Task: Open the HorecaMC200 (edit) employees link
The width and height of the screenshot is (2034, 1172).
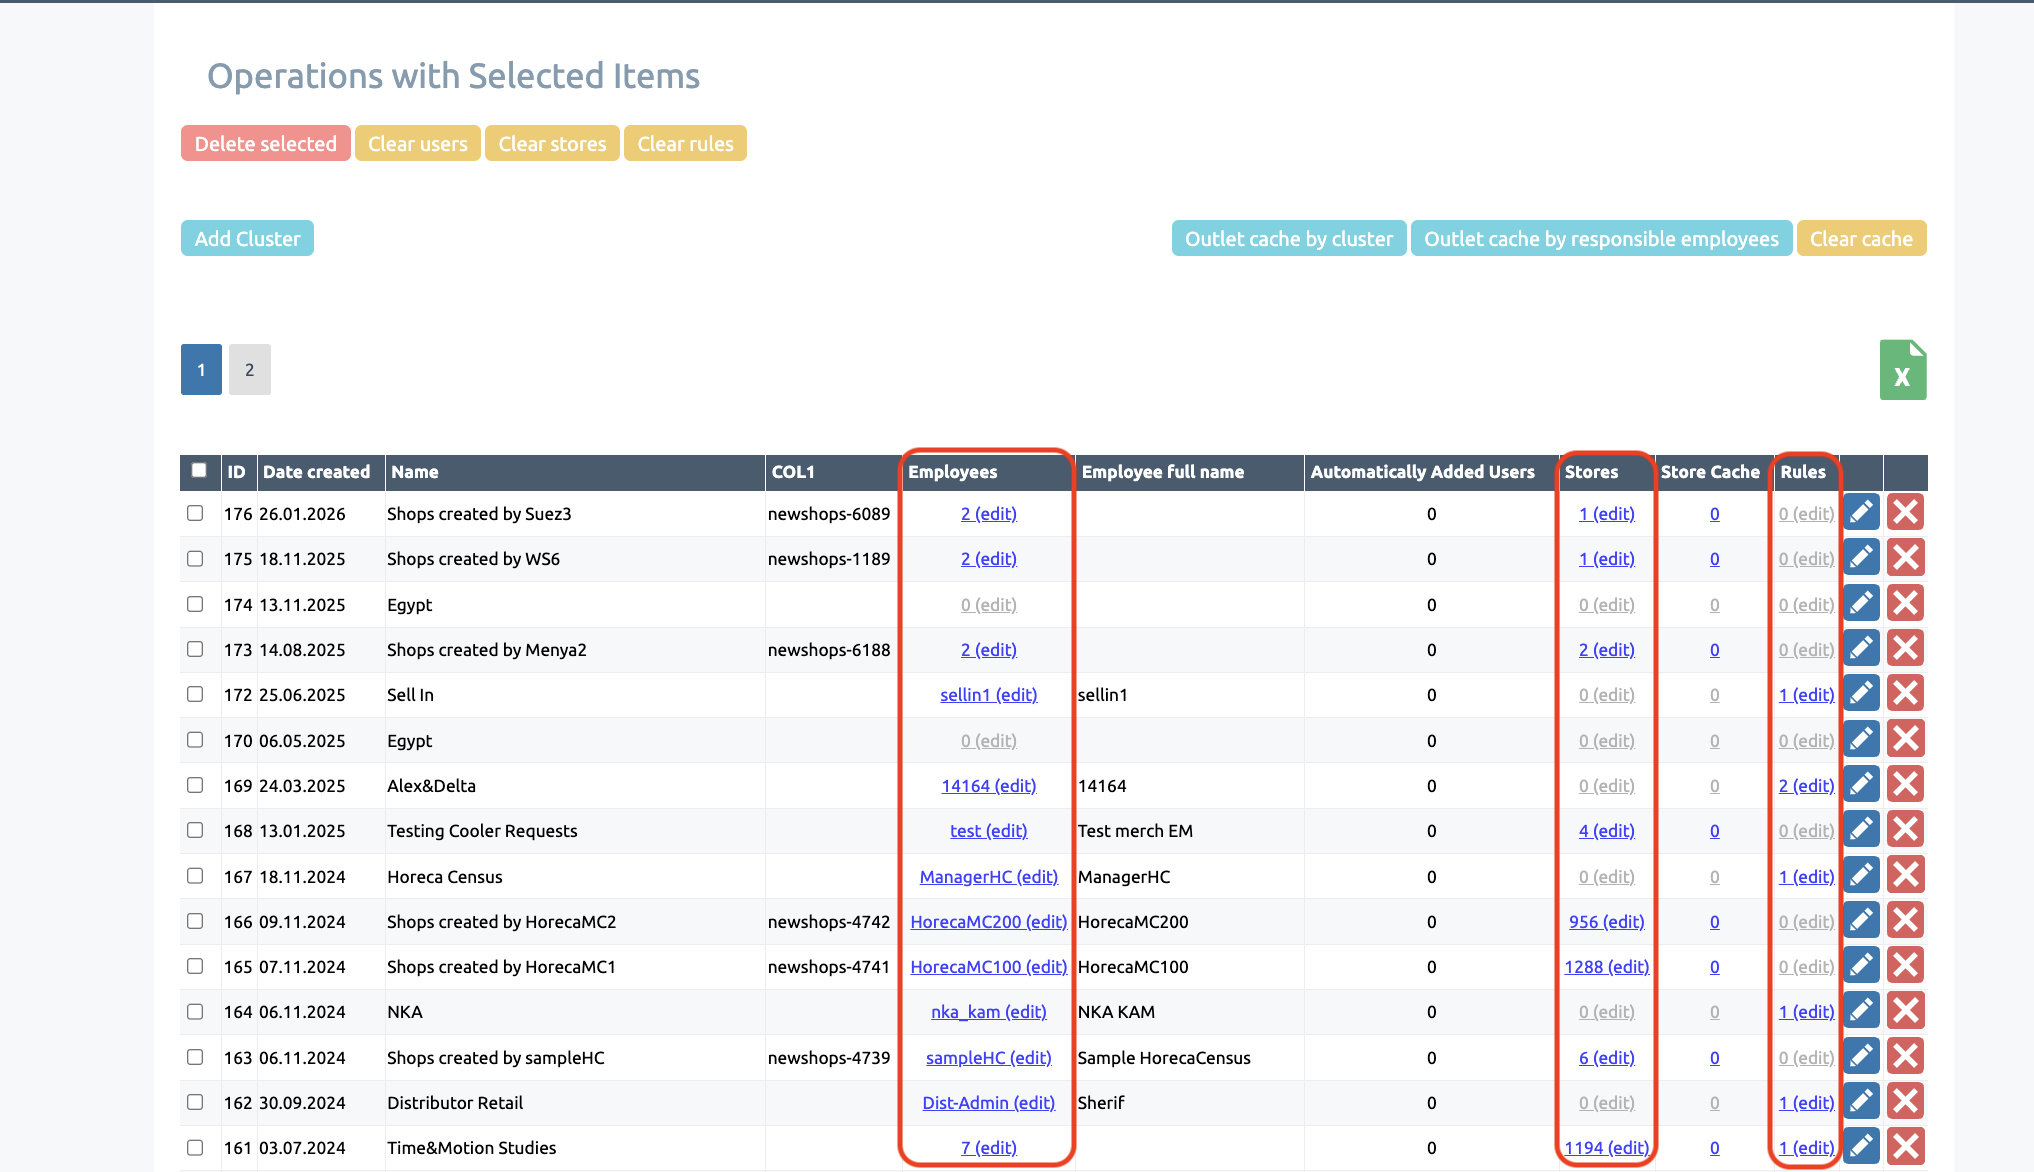Action: coord(988,922)
